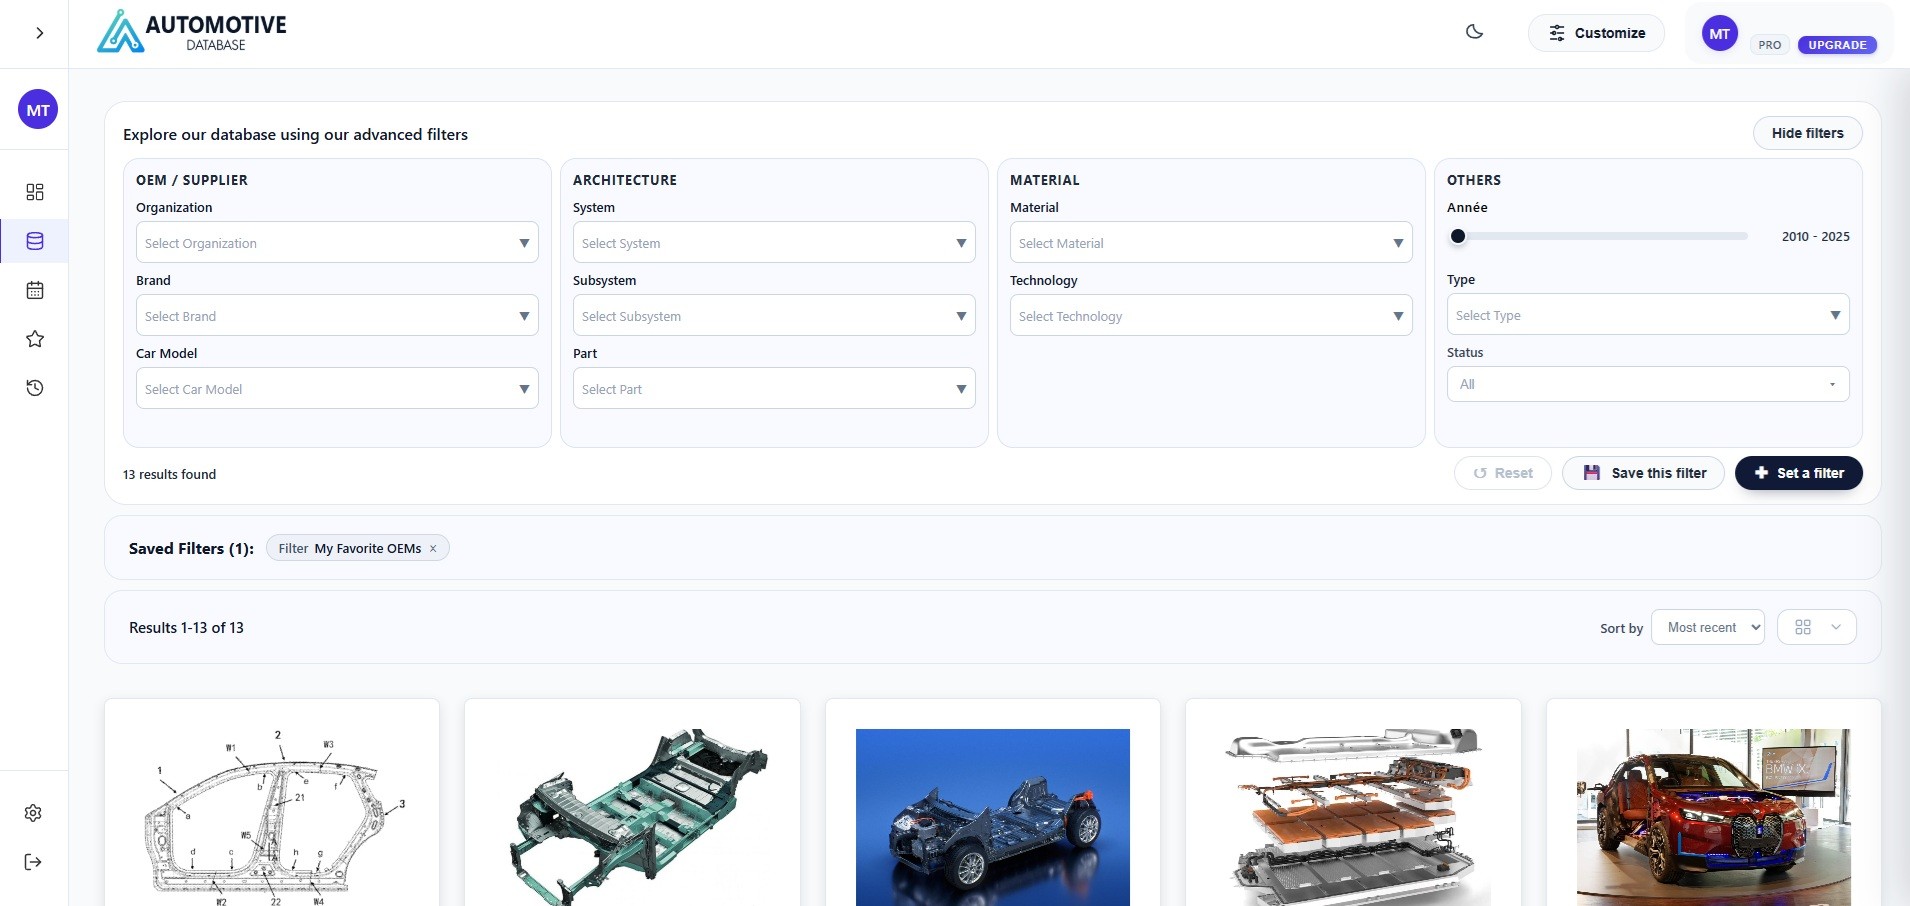Open the Status All dropdown
Image resolution: width=1910 pixels, height=906 pixels.
click(1648, 384)
